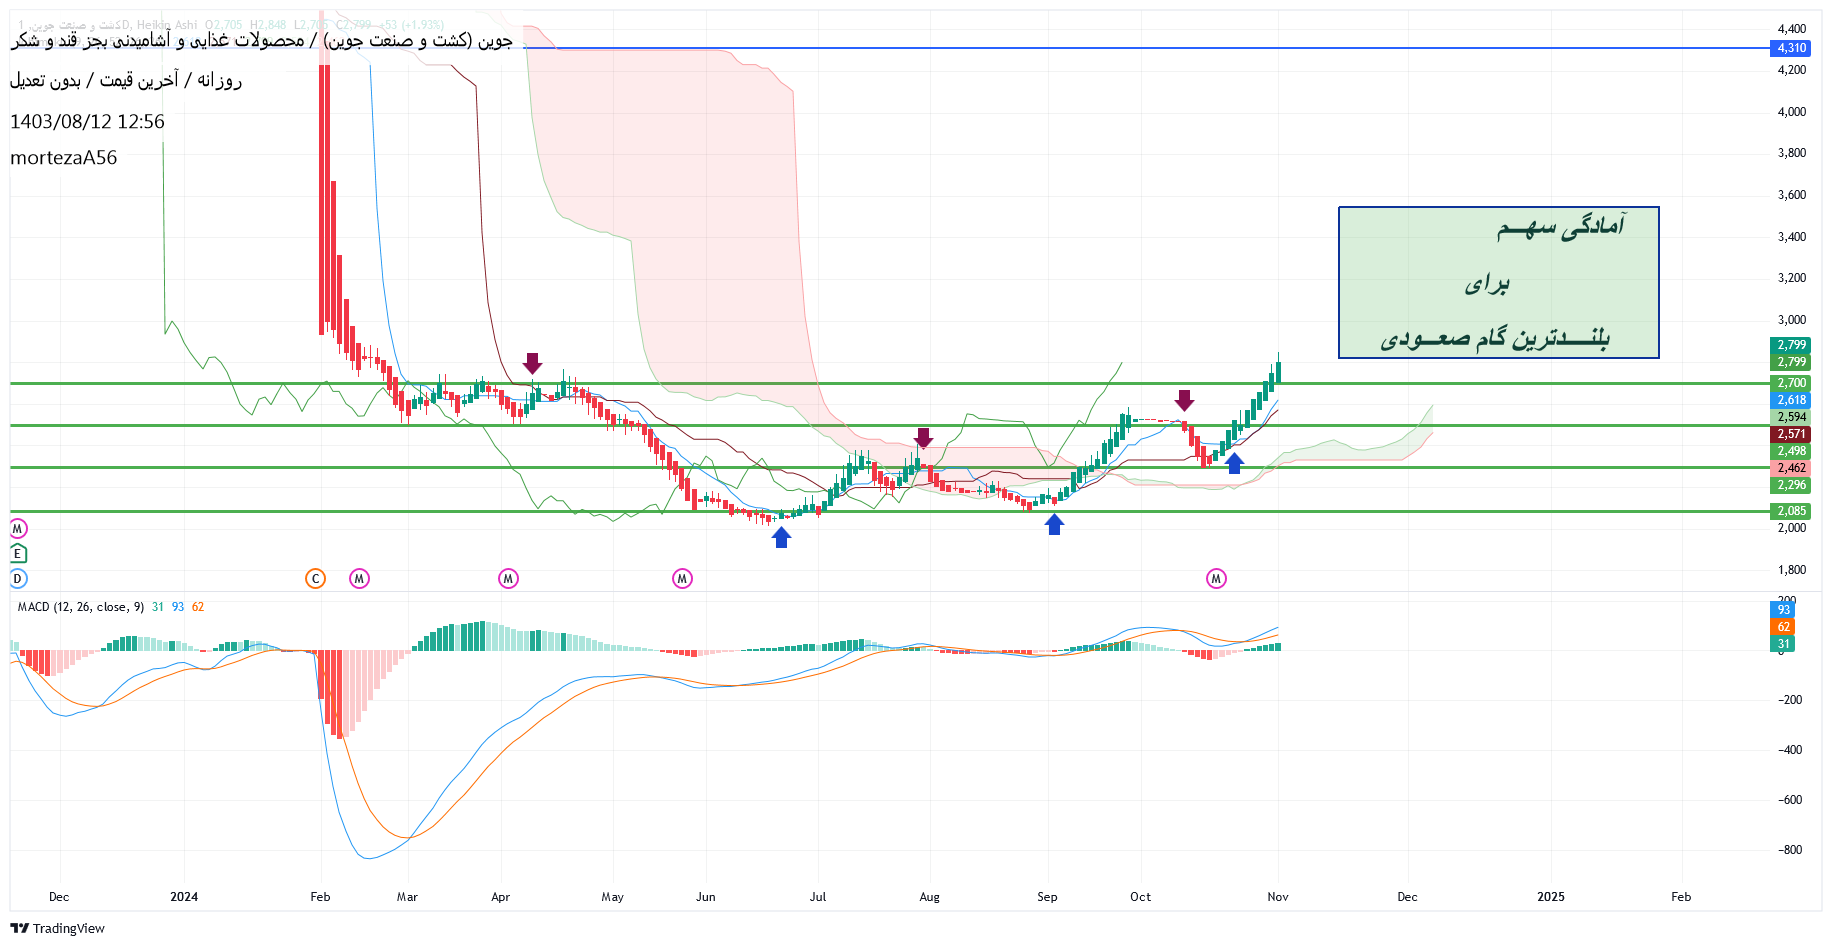Open the E earnings event marker
The image size is (1832, 946).
pyautogui.click(x=17, y=553)
